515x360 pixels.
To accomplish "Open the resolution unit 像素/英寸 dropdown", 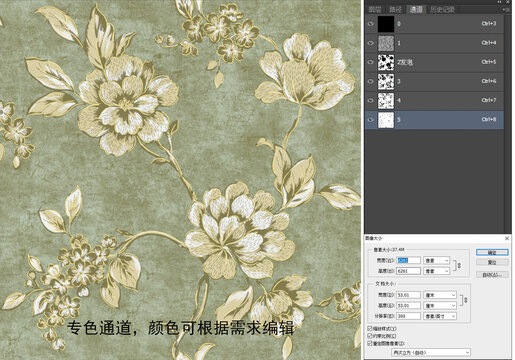I will [x=440, y=316].
